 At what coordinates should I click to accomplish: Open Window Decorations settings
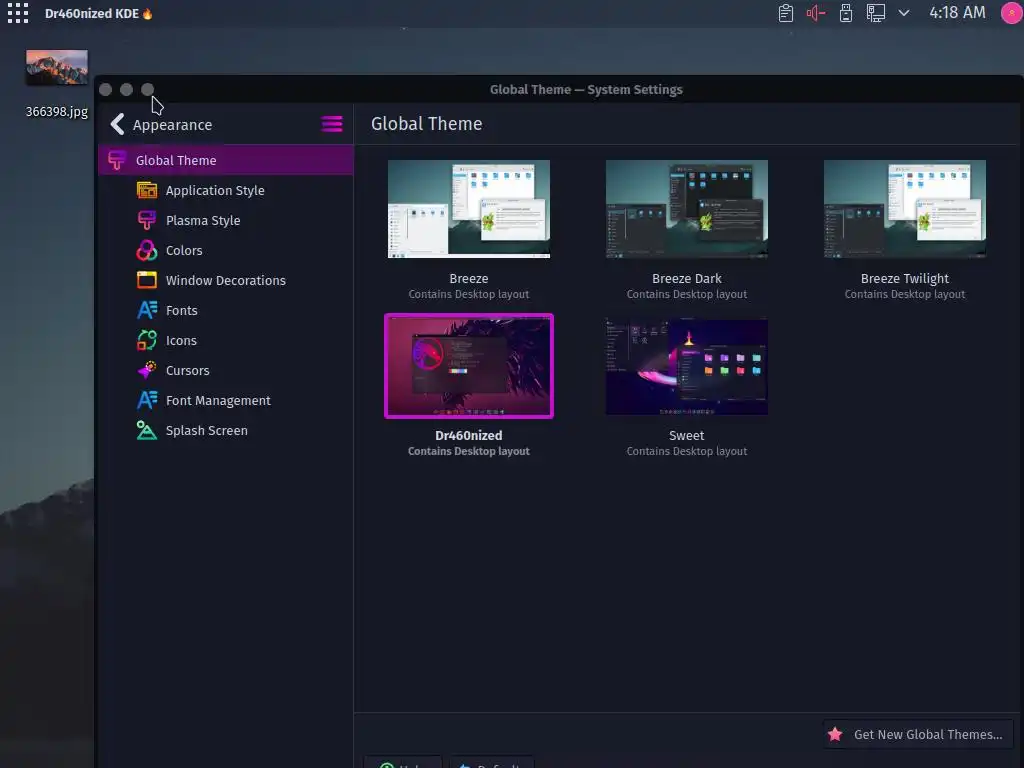[226, 280]
